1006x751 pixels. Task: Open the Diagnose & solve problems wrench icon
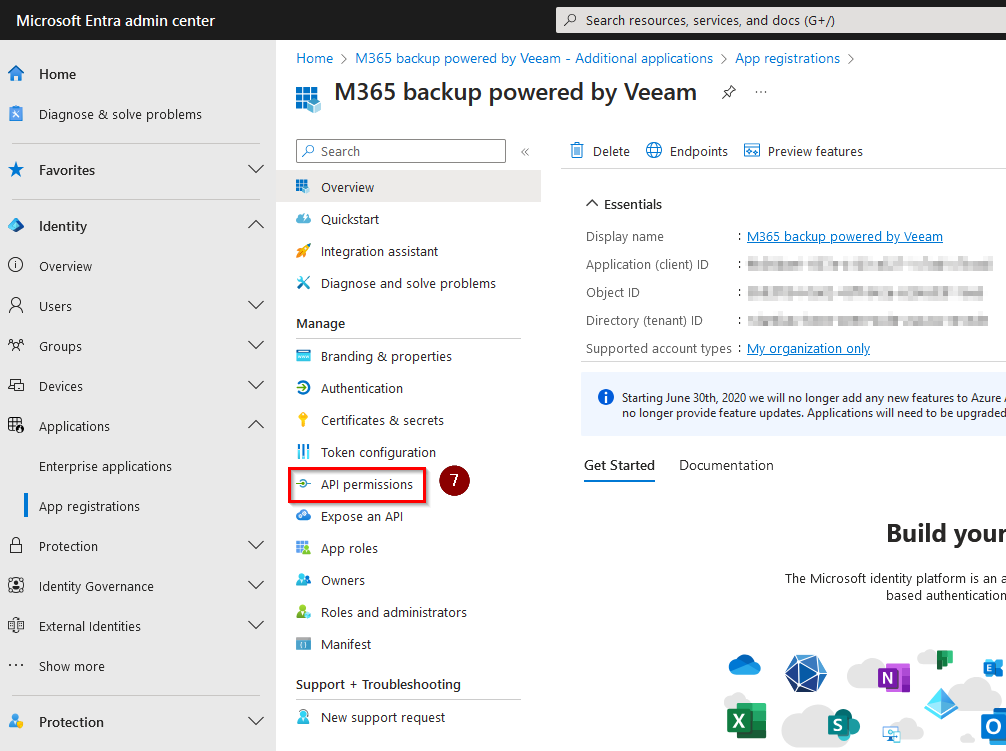pyautogui.click(x=16, y=114)
